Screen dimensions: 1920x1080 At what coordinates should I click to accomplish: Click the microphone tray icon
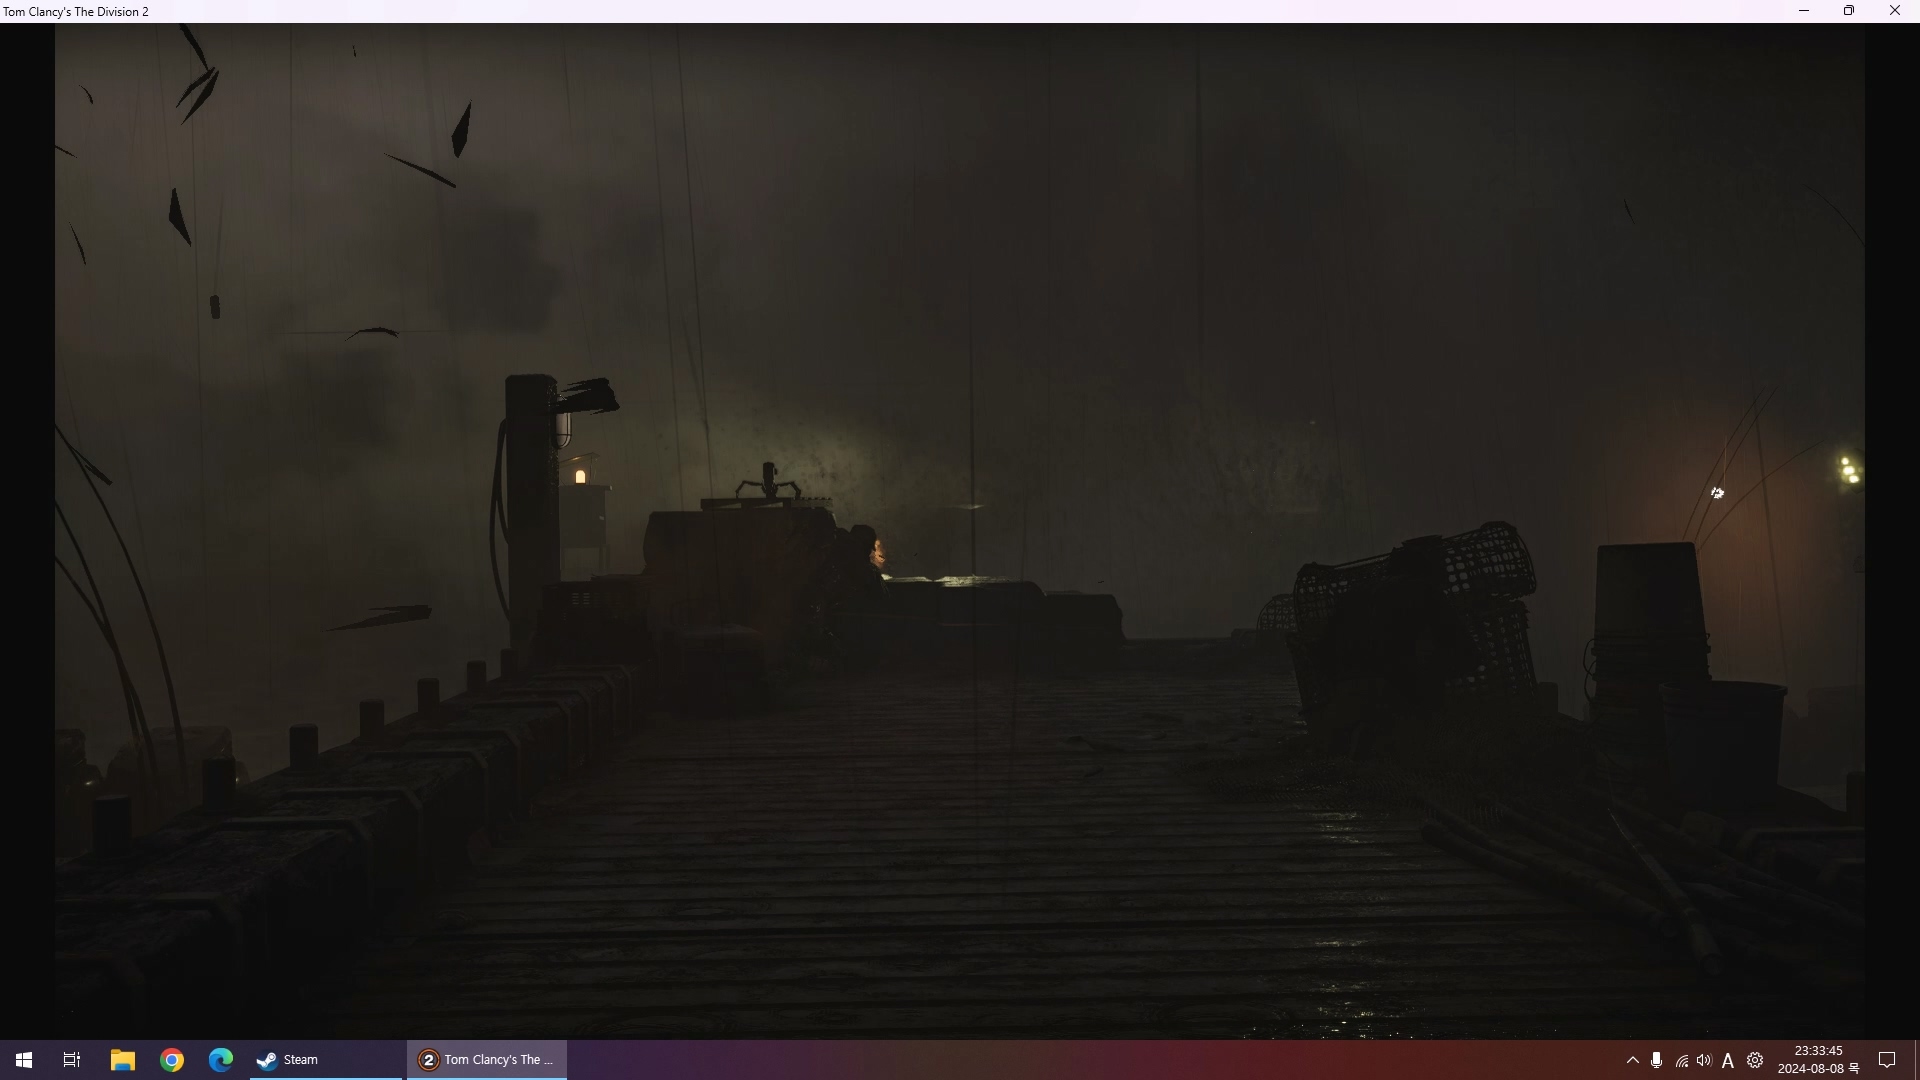coord(1656,1060)
